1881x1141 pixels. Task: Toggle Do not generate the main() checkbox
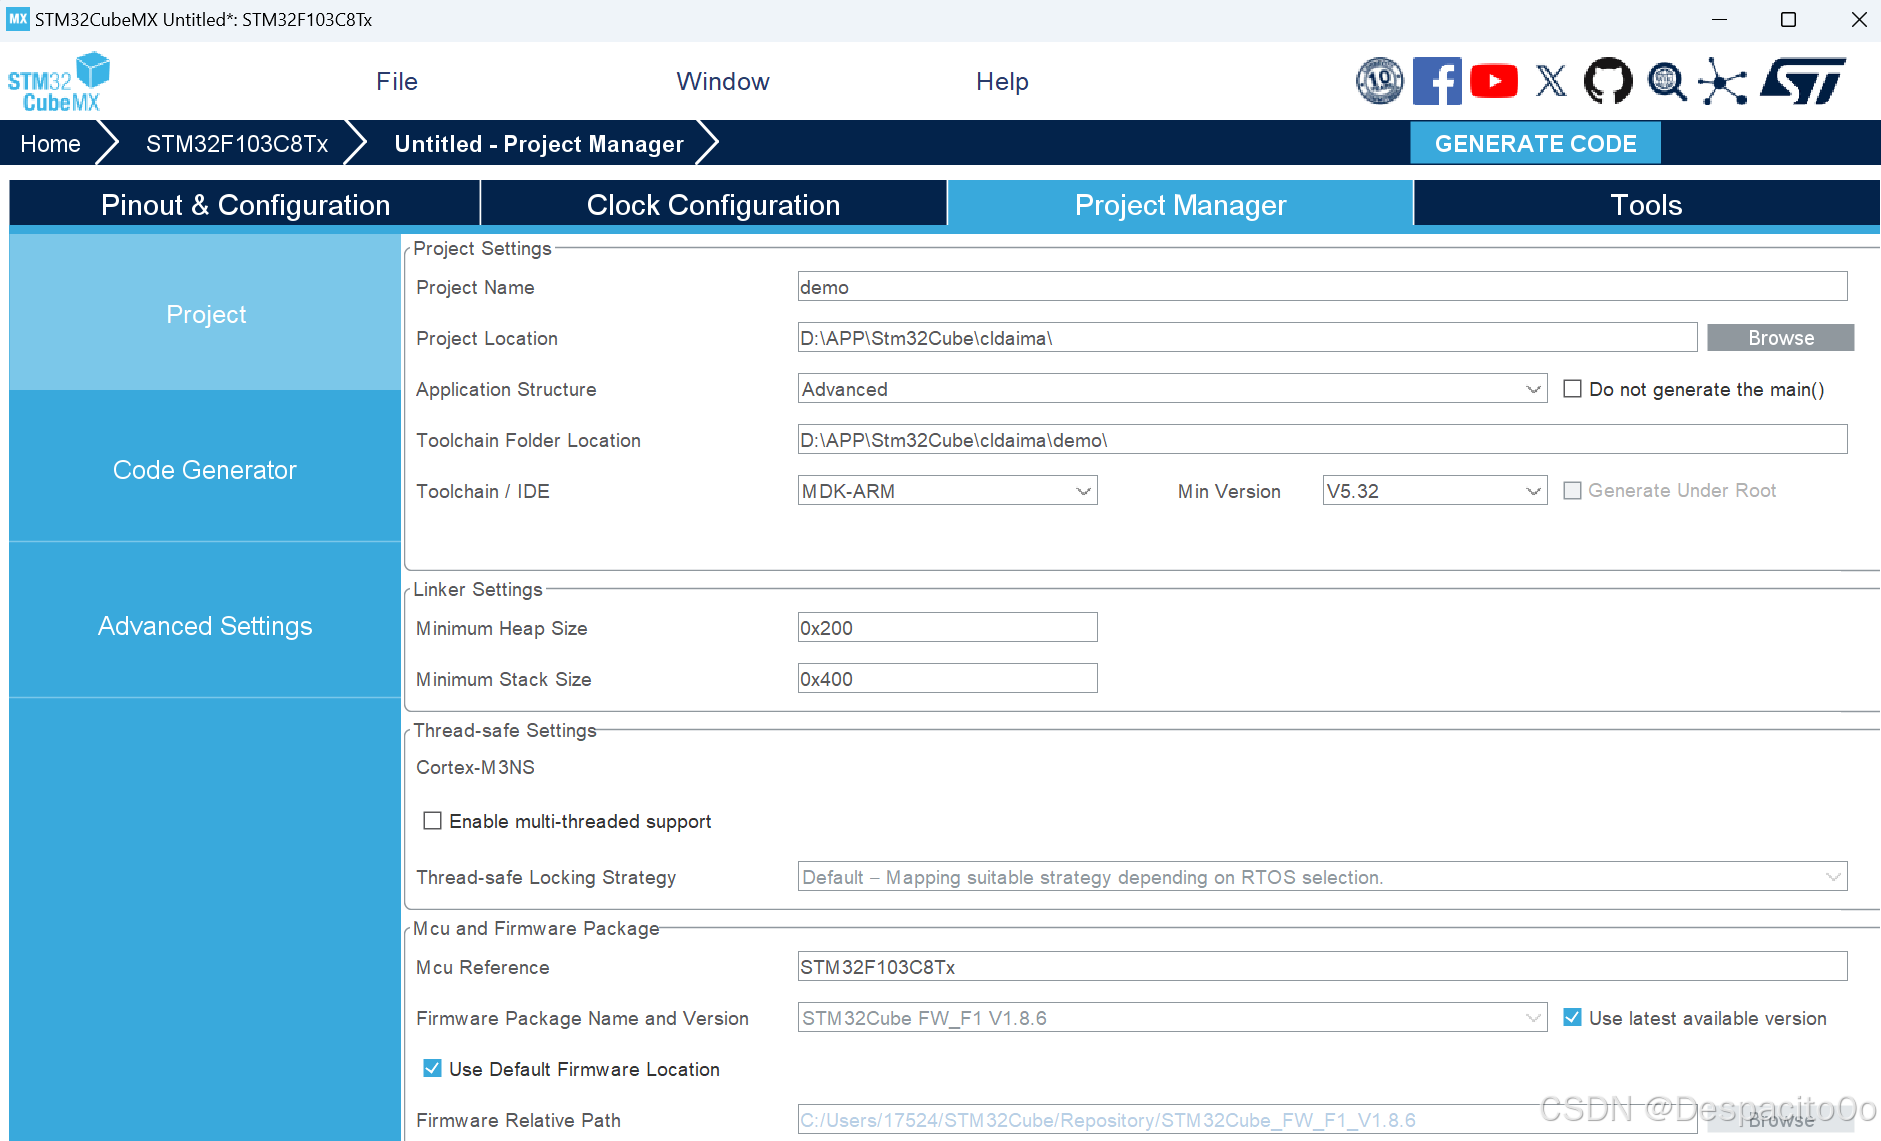click(x=1572, y=389)
